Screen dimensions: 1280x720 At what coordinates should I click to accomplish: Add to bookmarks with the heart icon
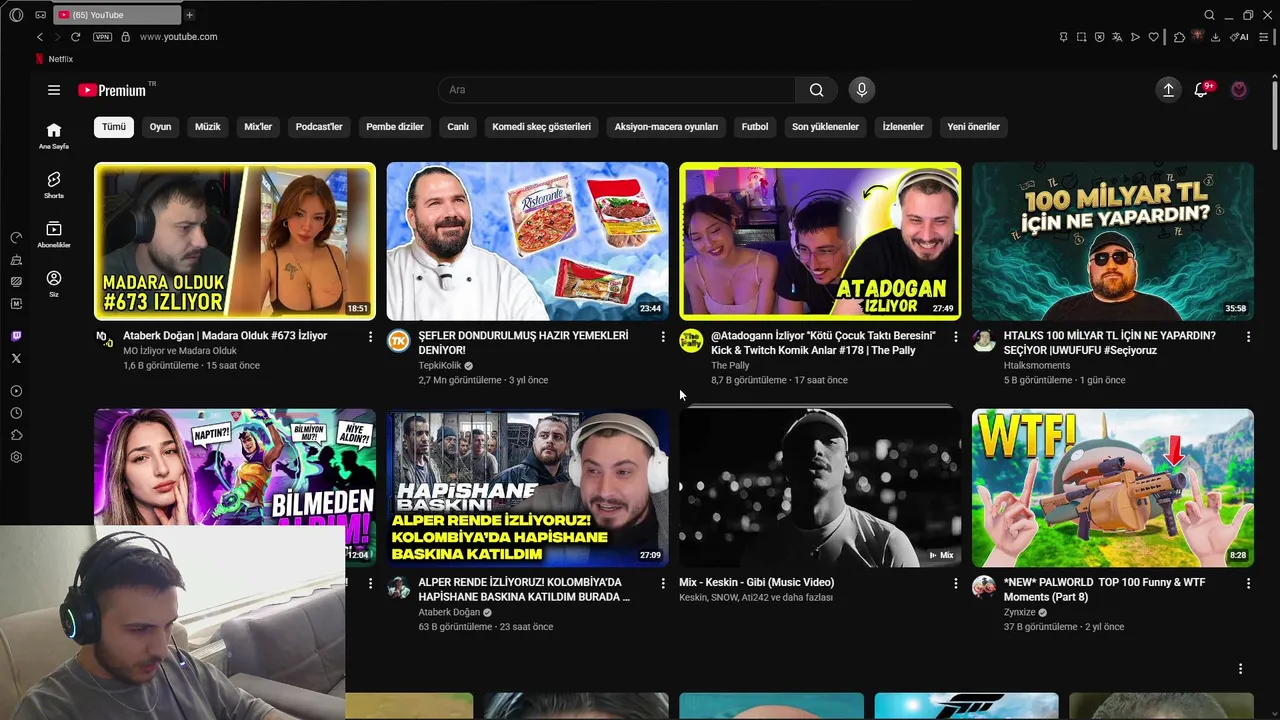1153,37
